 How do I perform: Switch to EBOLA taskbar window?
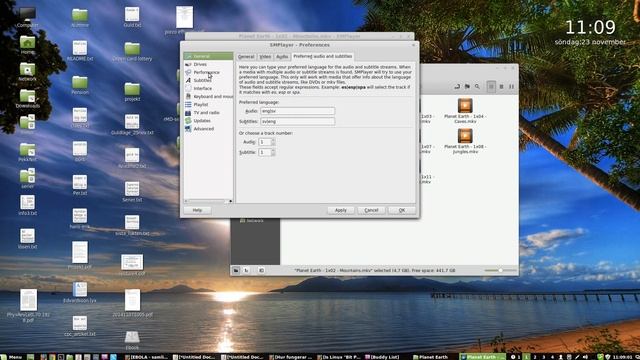[147, 357]
